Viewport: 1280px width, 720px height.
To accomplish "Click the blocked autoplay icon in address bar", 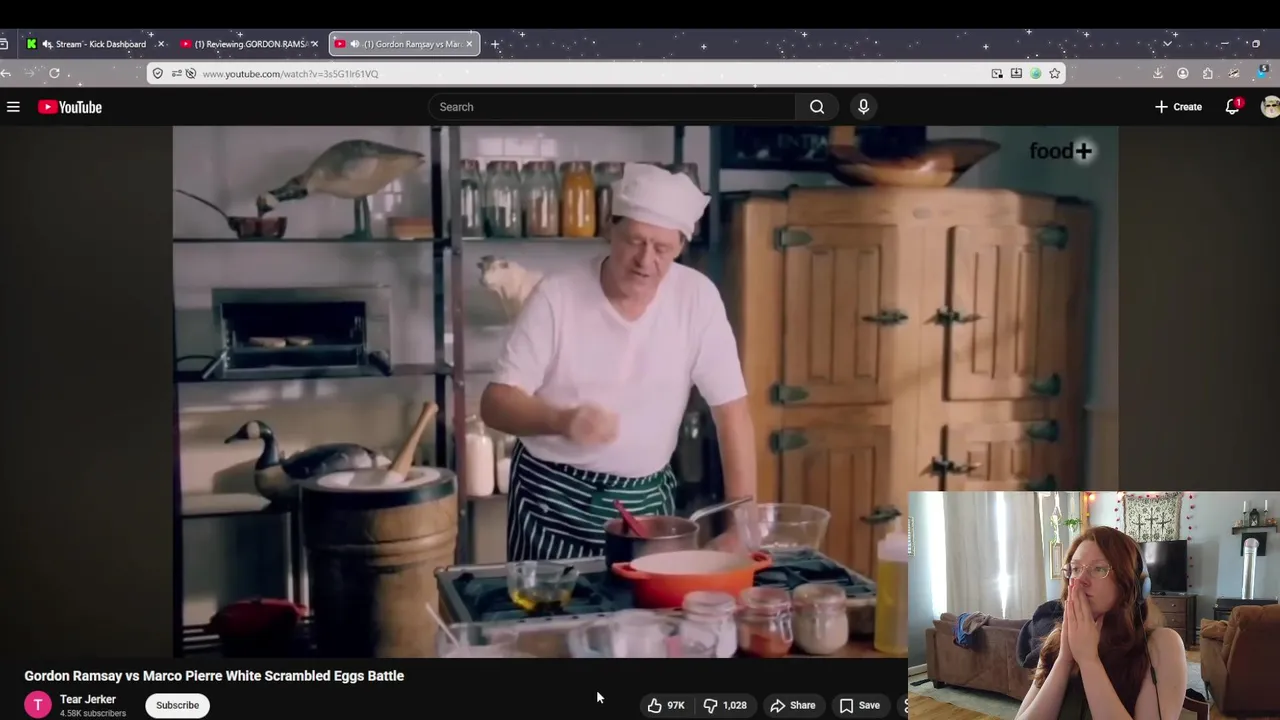I will click(x=191, y=73).
